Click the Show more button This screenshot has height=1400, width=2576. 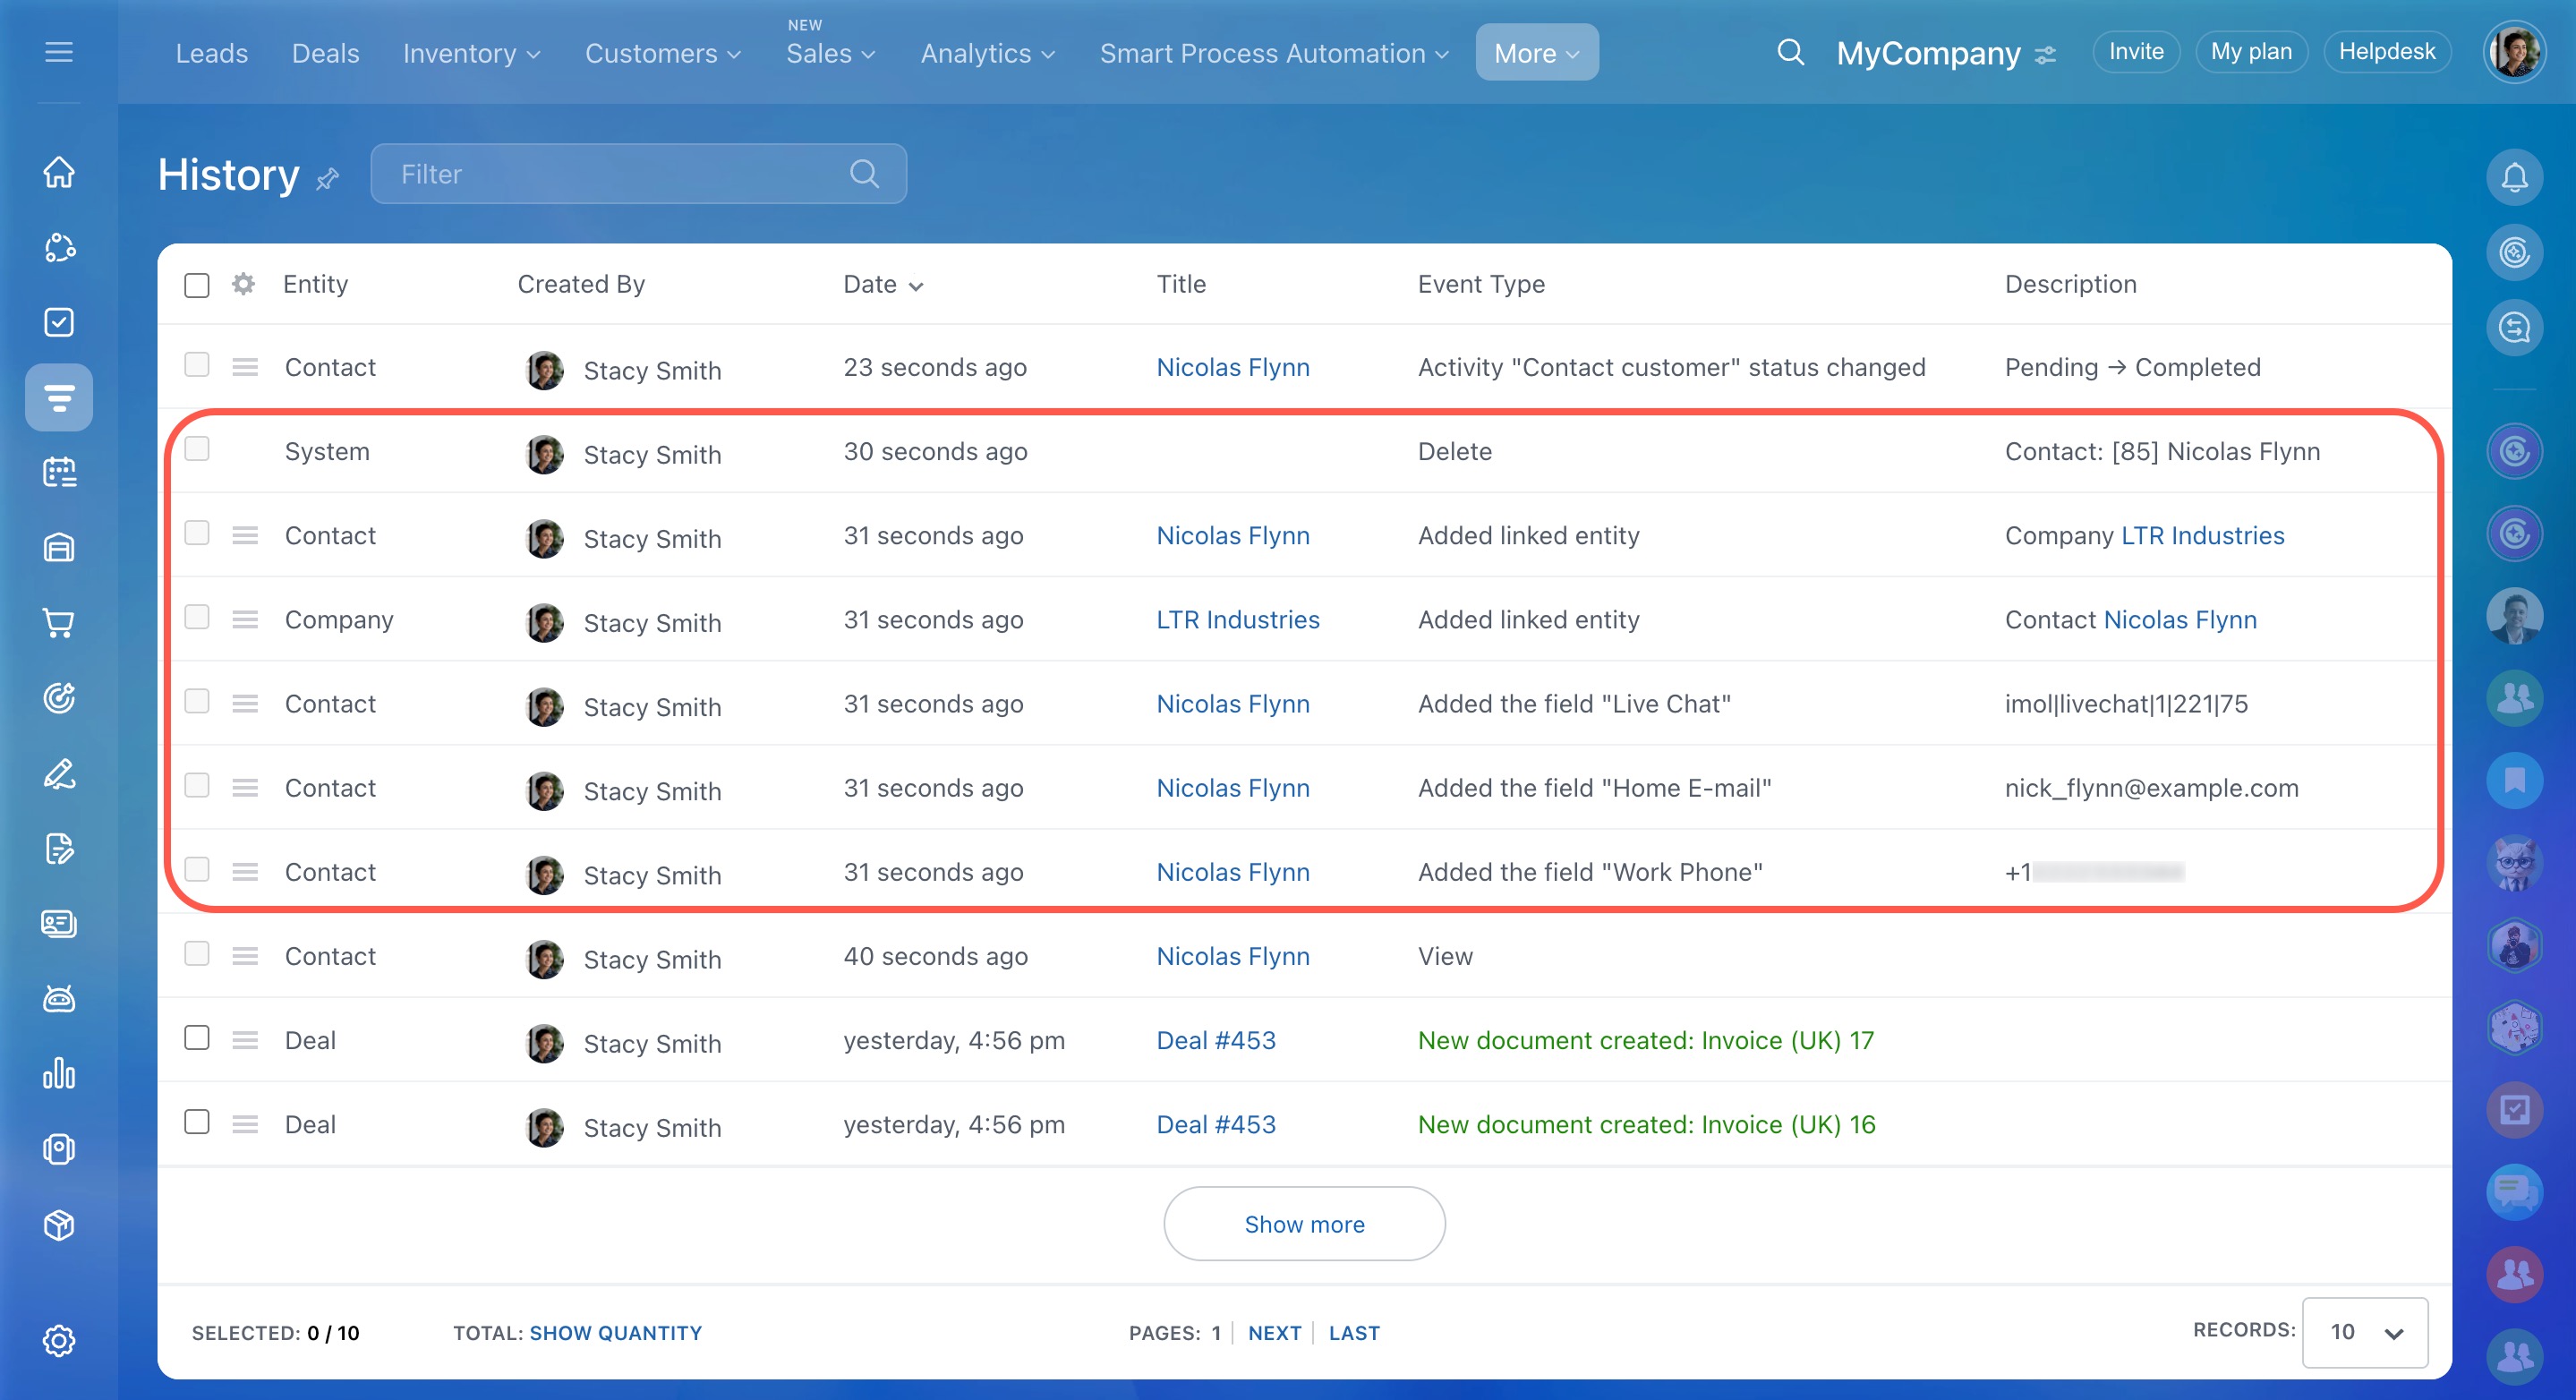1303,1224
